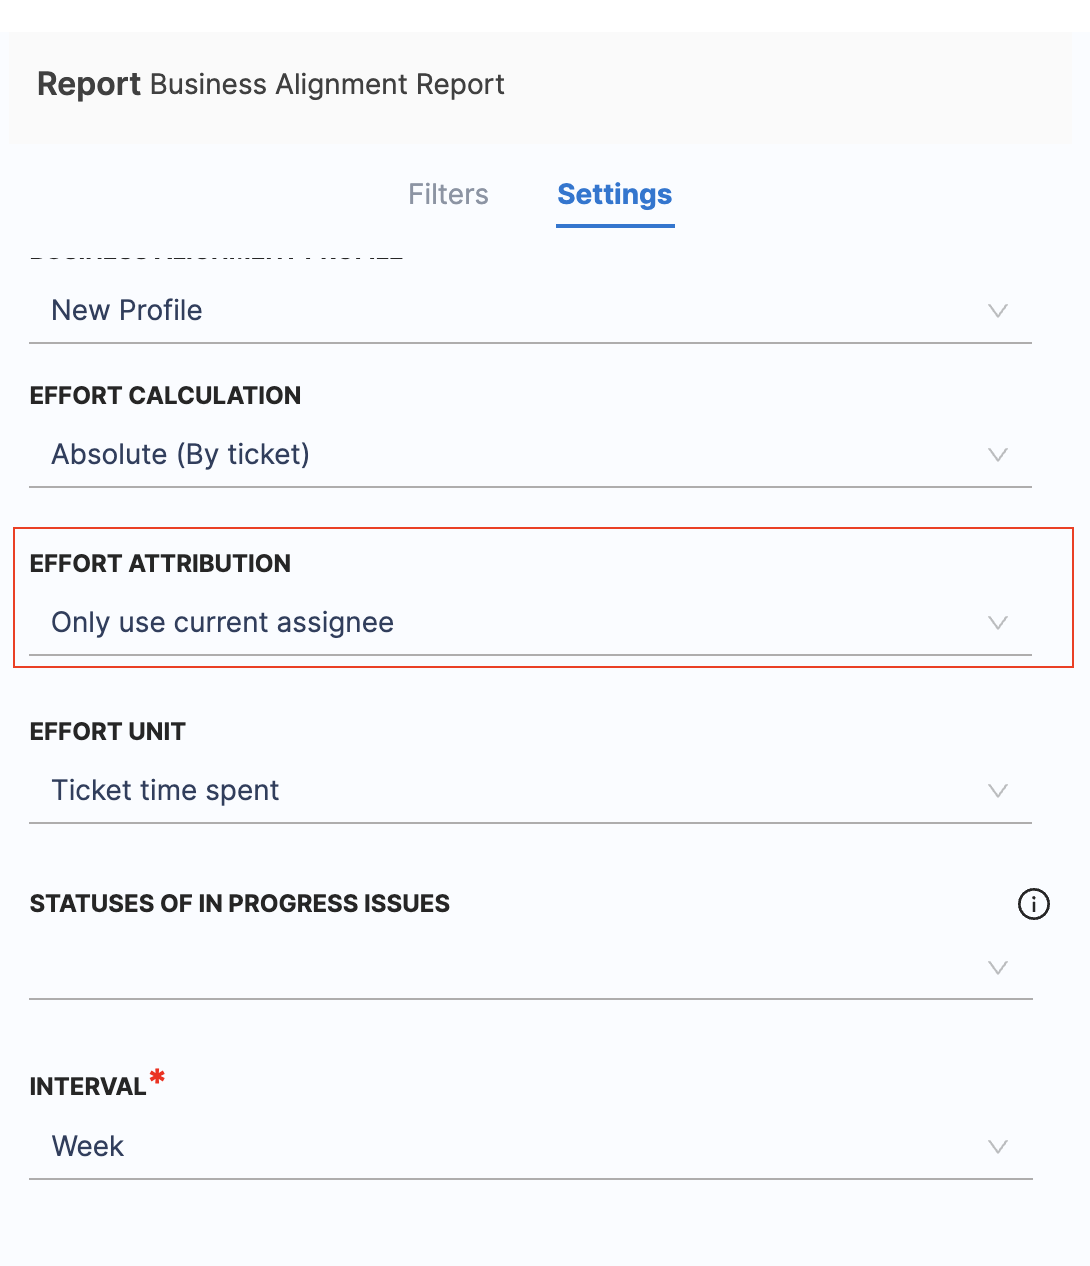Click the info icon beside Statuses of in Progress Issues
The height and width of the screenshot is (1266, 1090).
[x=1034, y=904]
